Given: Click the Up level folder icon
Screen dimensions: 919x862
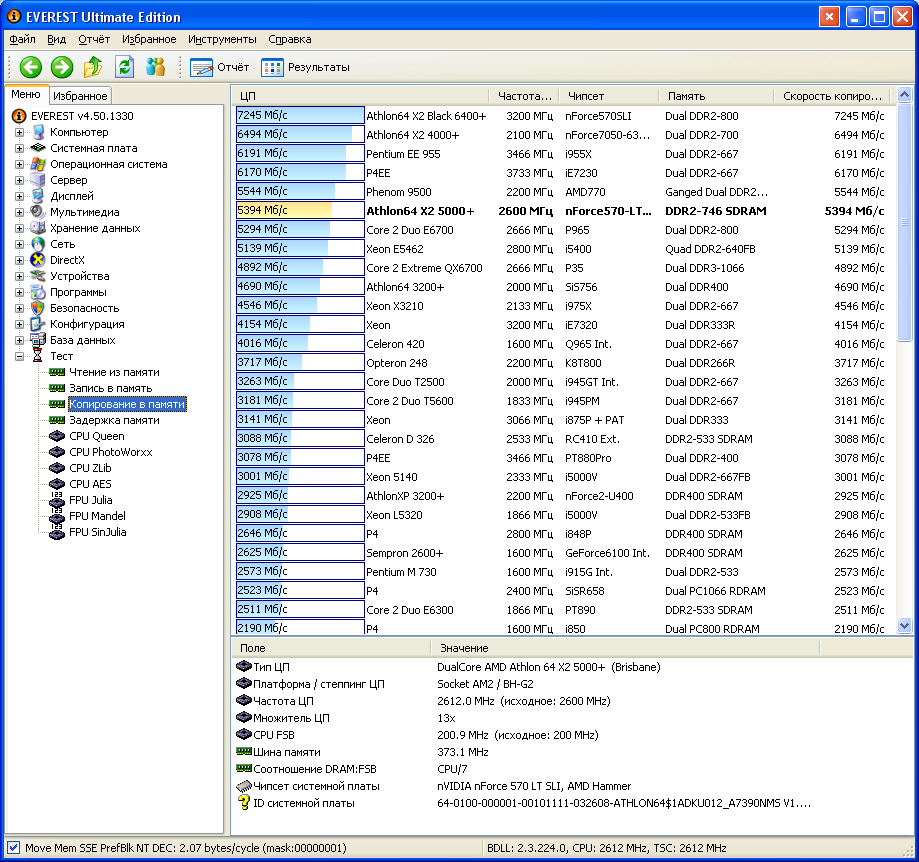Looking at the screenshot, I should tap(93, 67).
